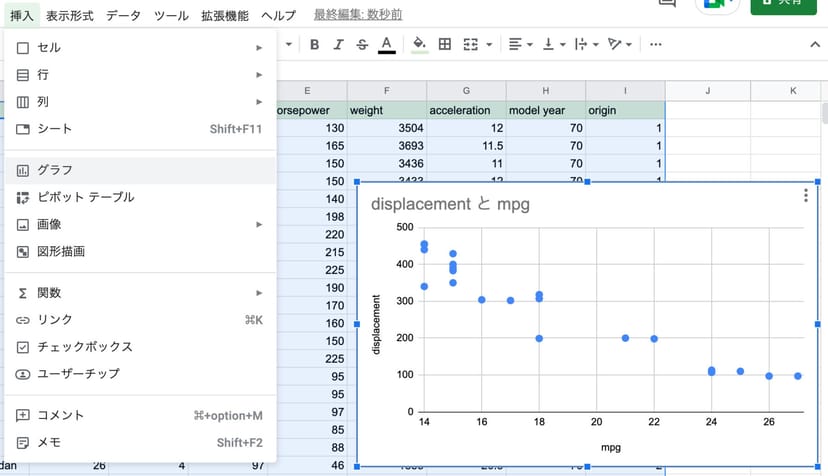Hide toolbar with collapse chevron
Image resolution: width=828 pixels, height=476 pixels.
click(814, 44)
